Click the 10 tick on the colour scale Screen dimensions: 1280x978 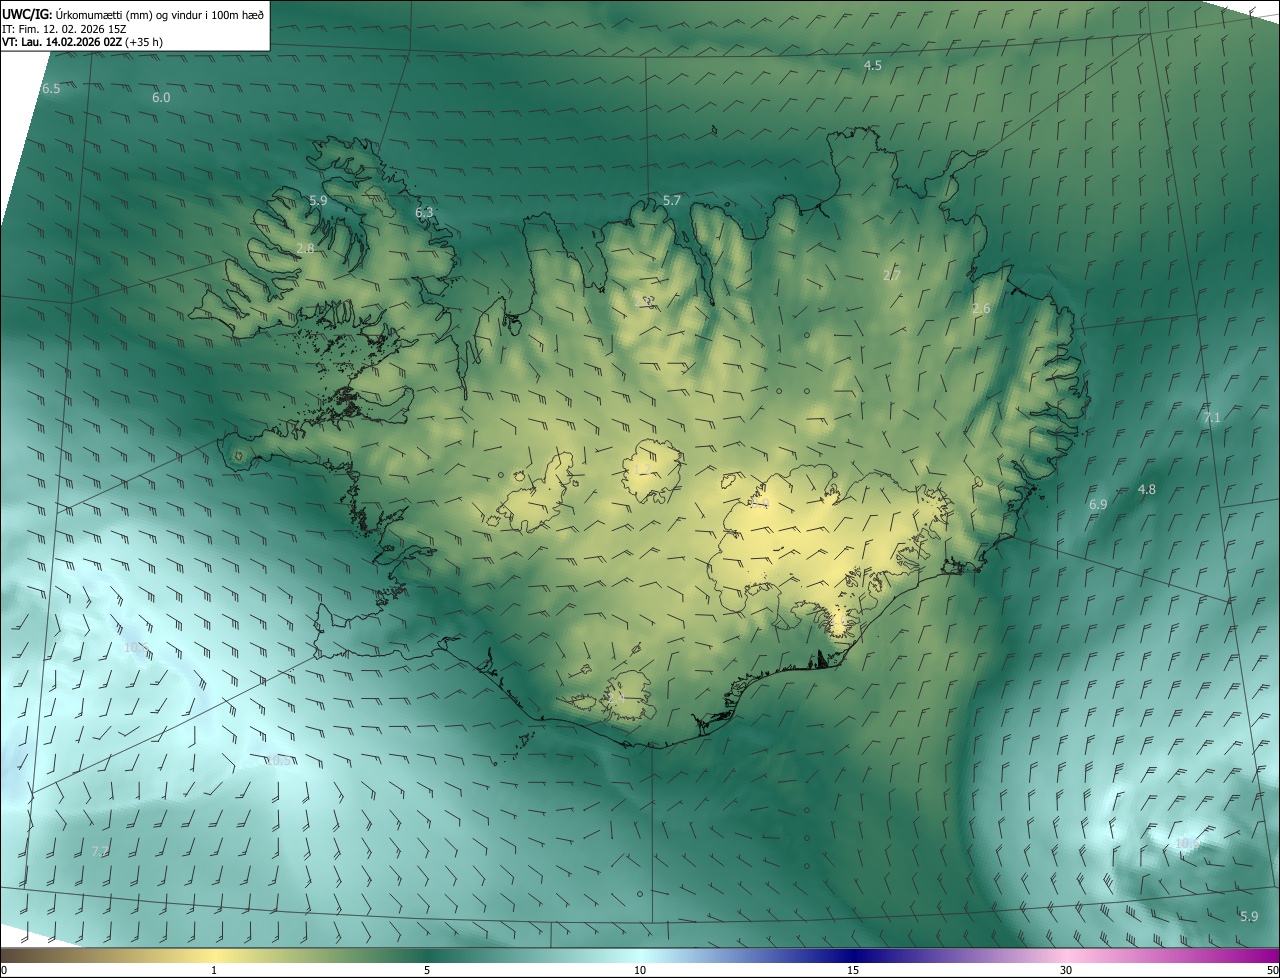(x=640, y=970)
